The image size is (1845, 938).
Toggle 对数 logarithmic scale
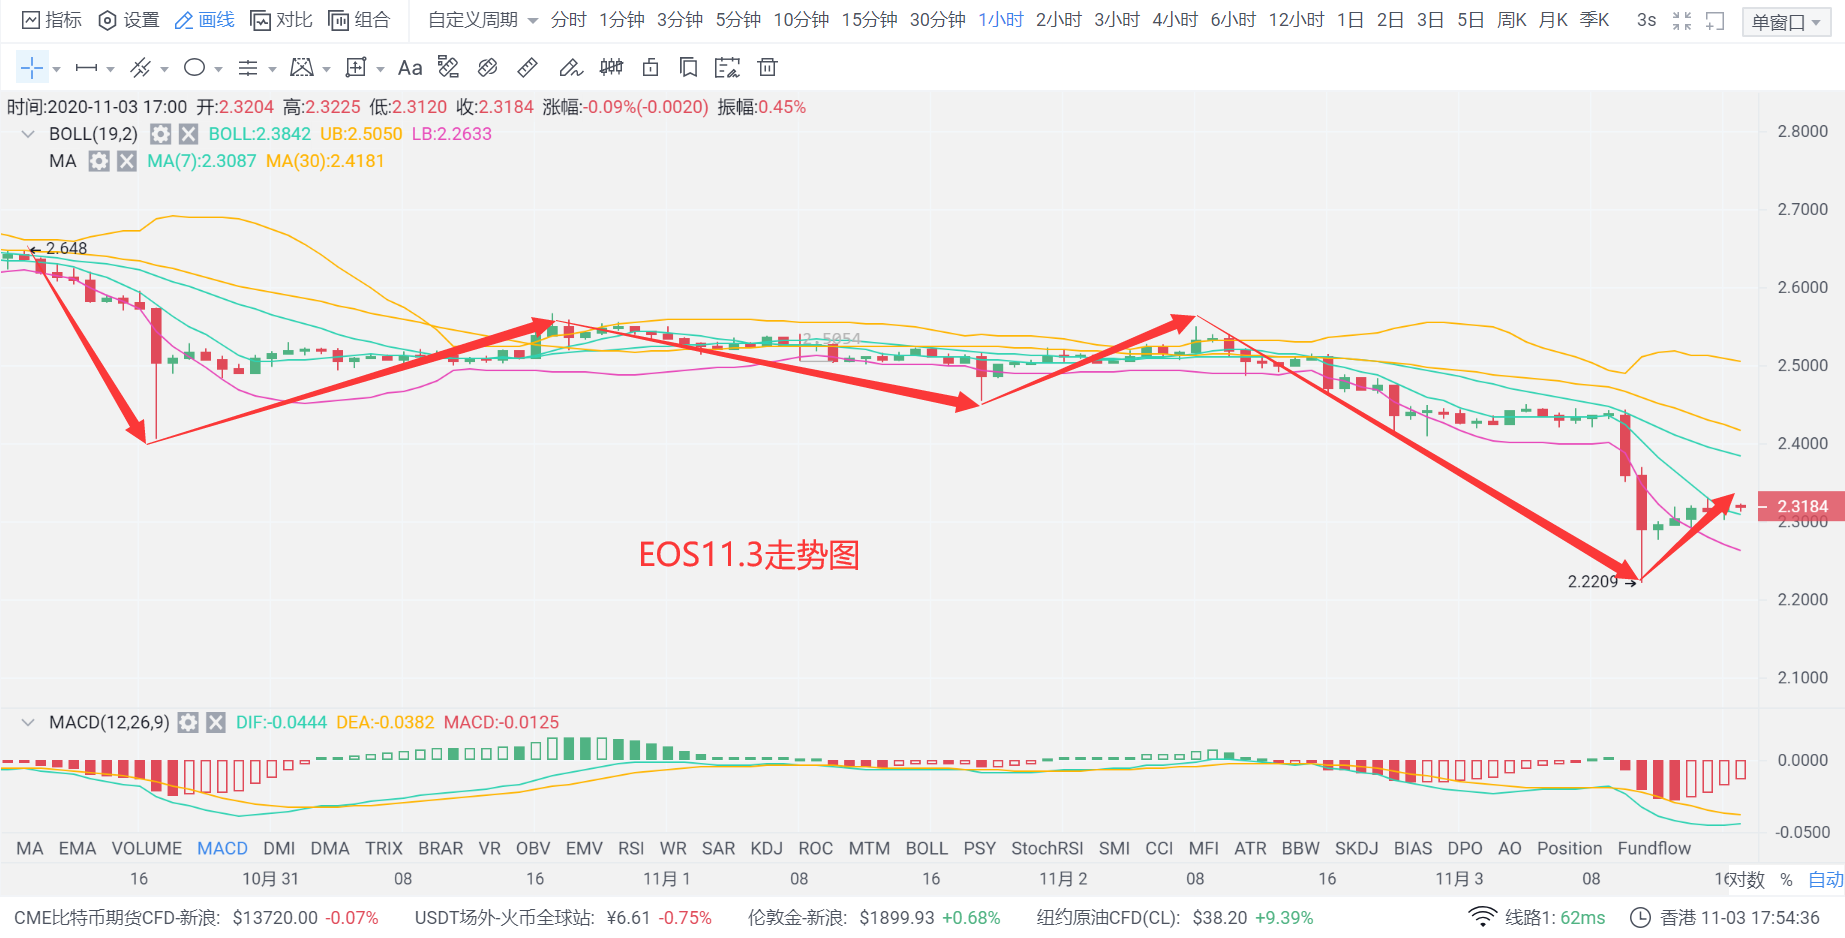point(1745,880)
